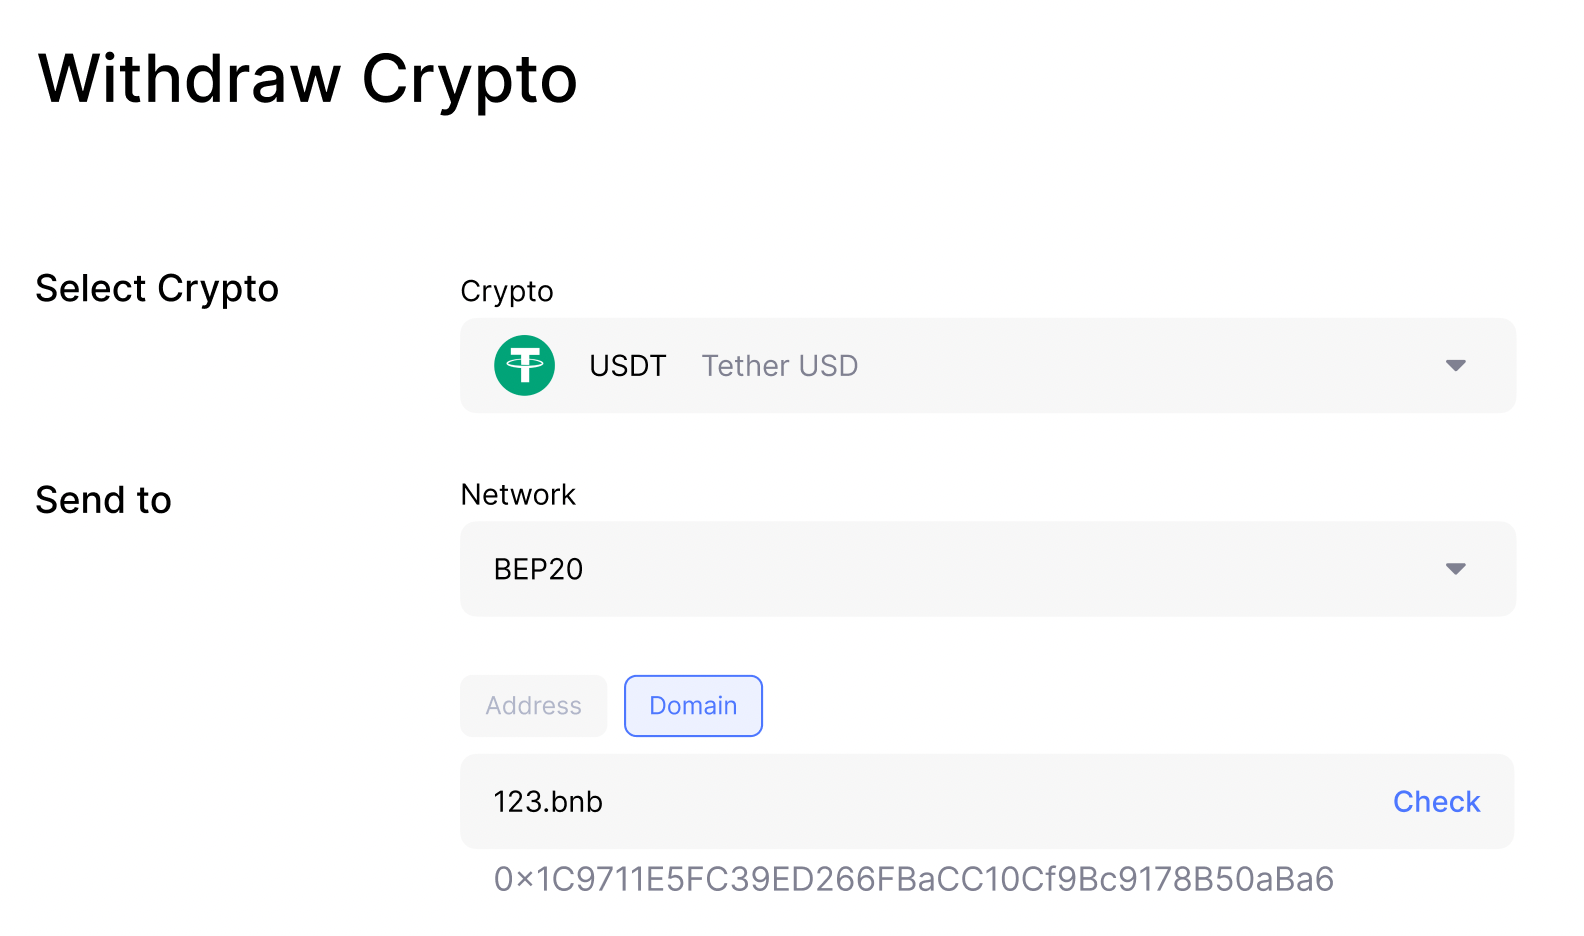Click the 123.bnb domain text

pos(548,802)
